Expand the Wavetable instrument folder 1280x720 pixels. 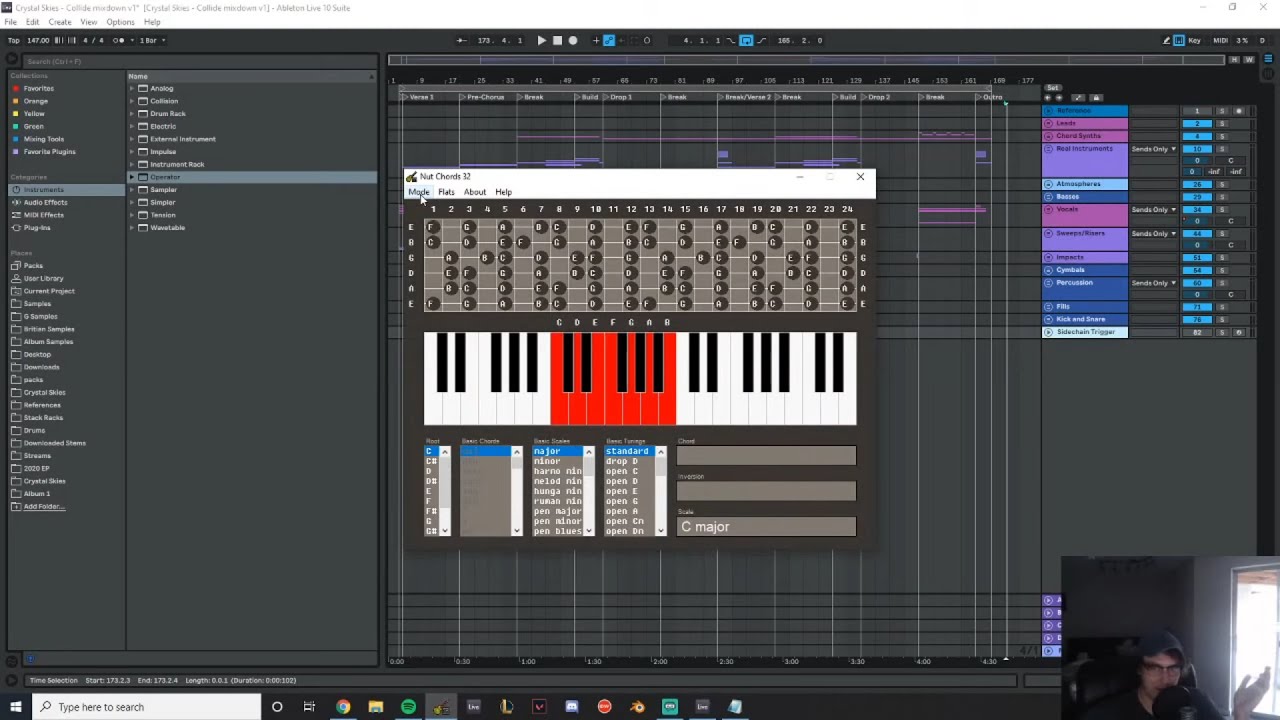pyautogui.click(x=131, y=227)
